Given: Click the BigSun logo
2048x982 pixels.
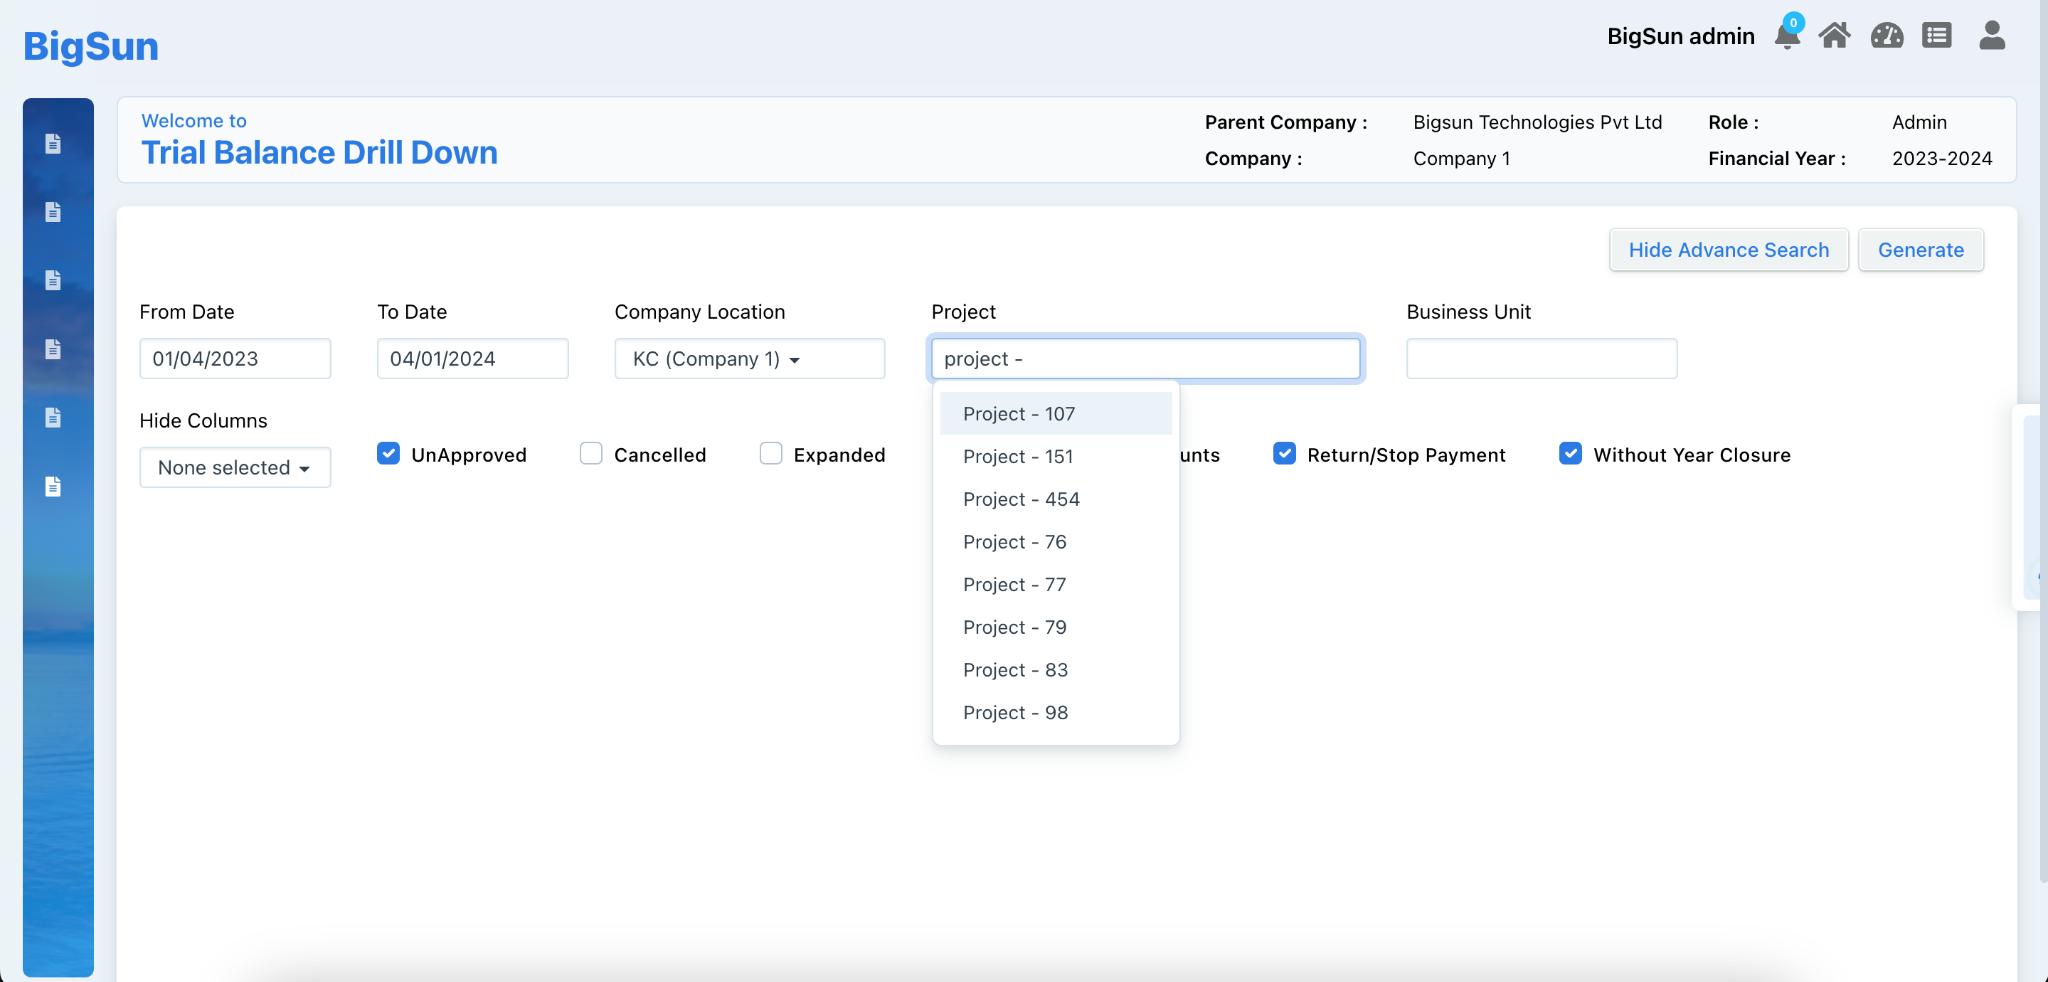Looking at the screenshot, I should pos(91,46).
